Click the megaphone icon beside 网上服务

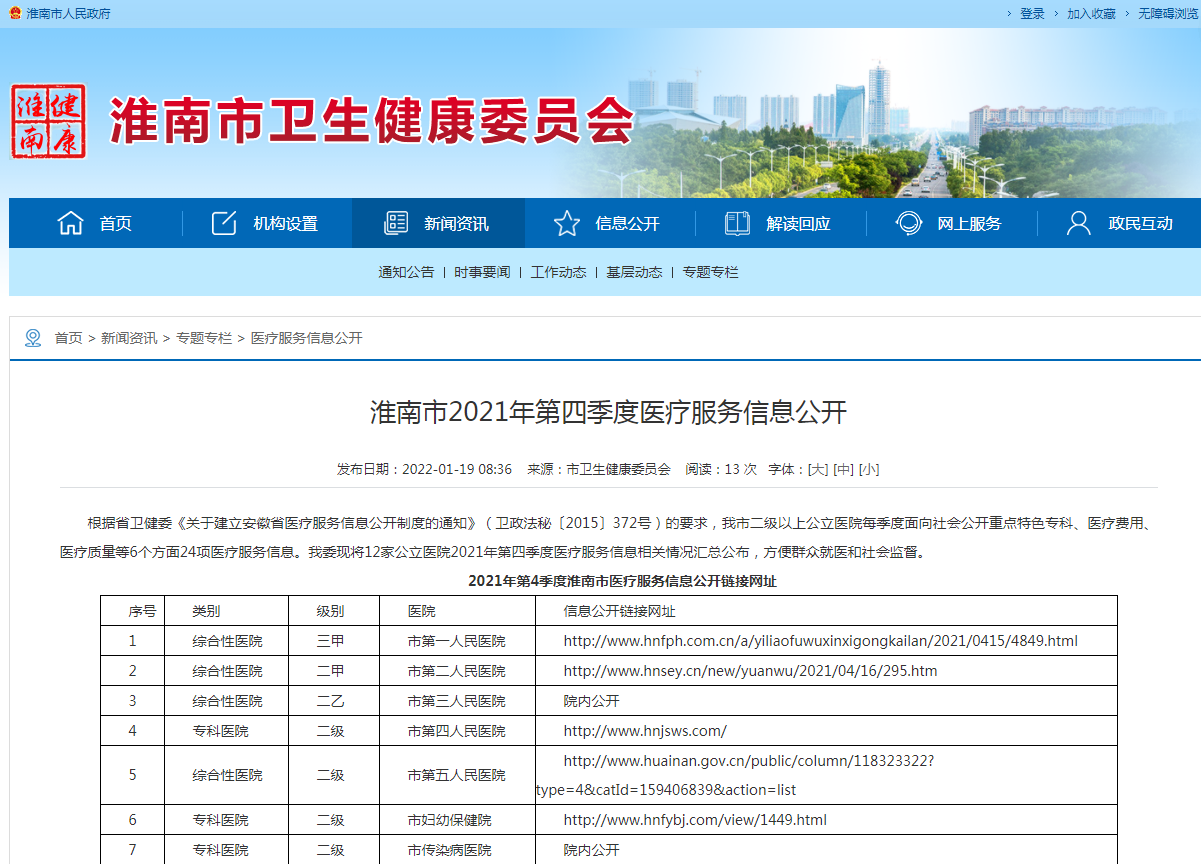908,222
